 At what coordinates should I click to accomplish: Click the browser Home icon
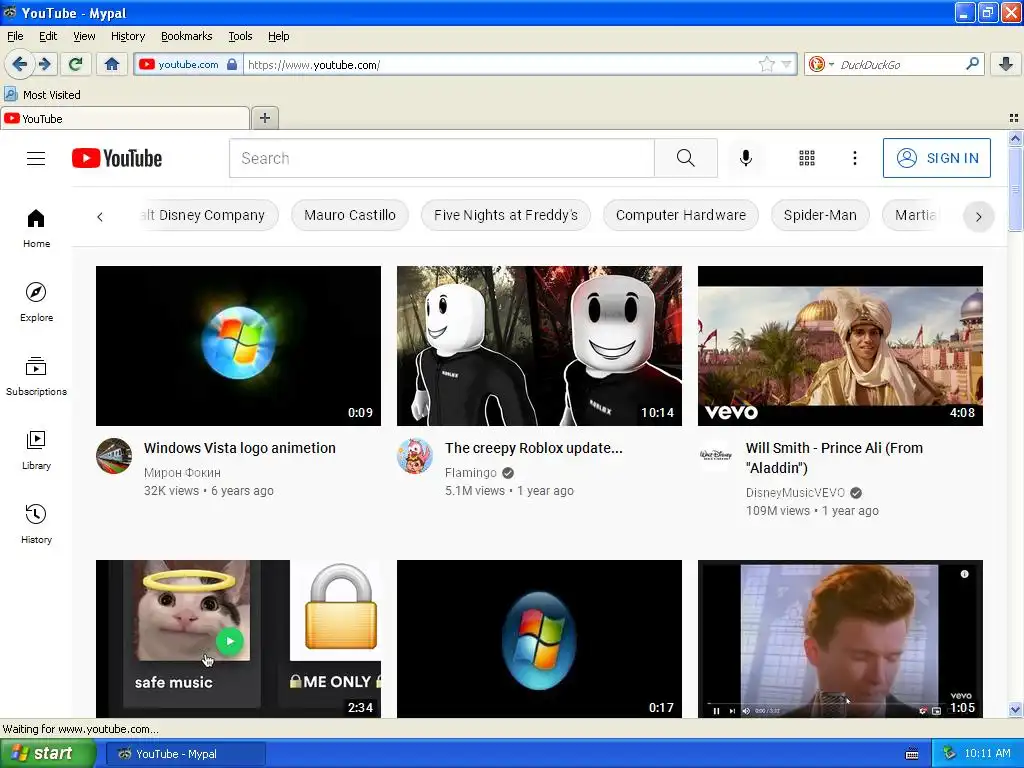(x=112, y=64)
